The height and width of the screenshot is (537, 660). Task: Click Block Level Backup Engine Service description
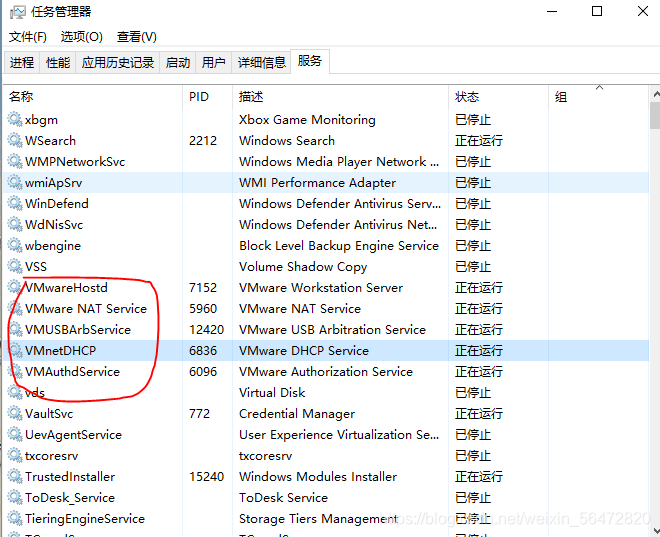[339, 246]
